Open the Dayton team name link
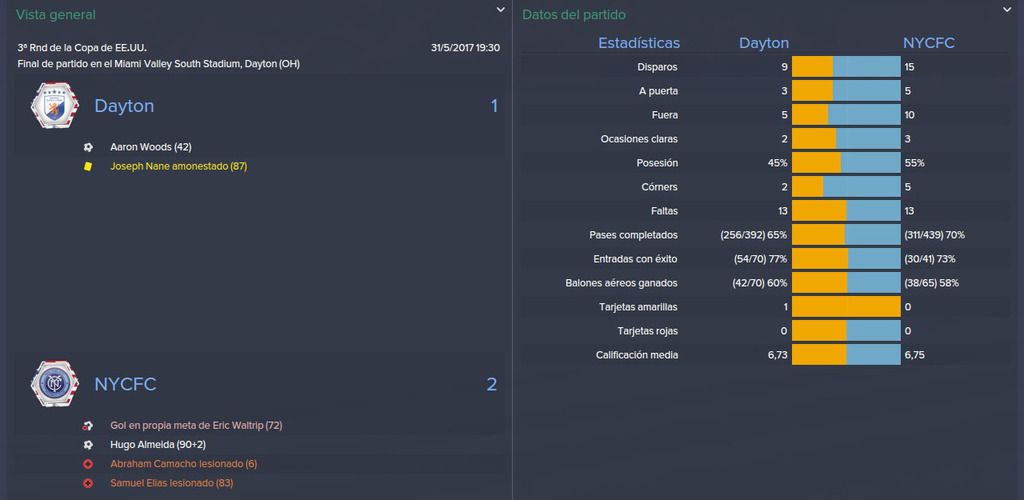The width and height of the screenshot is (1024, 500). [124, 106]
